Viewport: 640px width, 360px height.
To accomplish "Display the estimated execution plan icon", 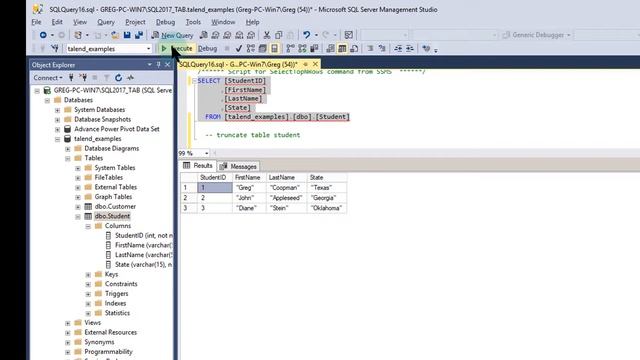I will (x=251, y=49).
